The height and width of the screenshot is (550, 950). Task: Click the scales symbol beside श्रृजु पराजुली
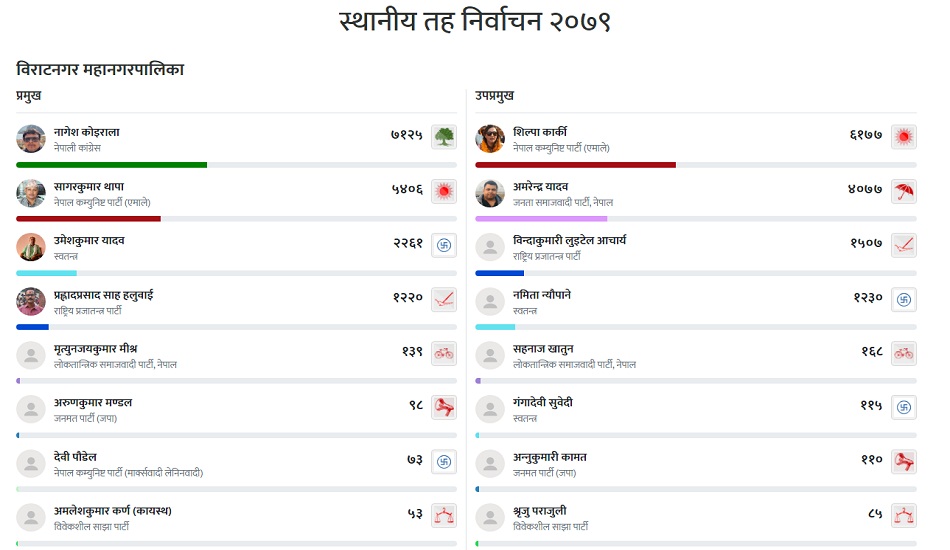pyautogui.click(x=904, y=516)
